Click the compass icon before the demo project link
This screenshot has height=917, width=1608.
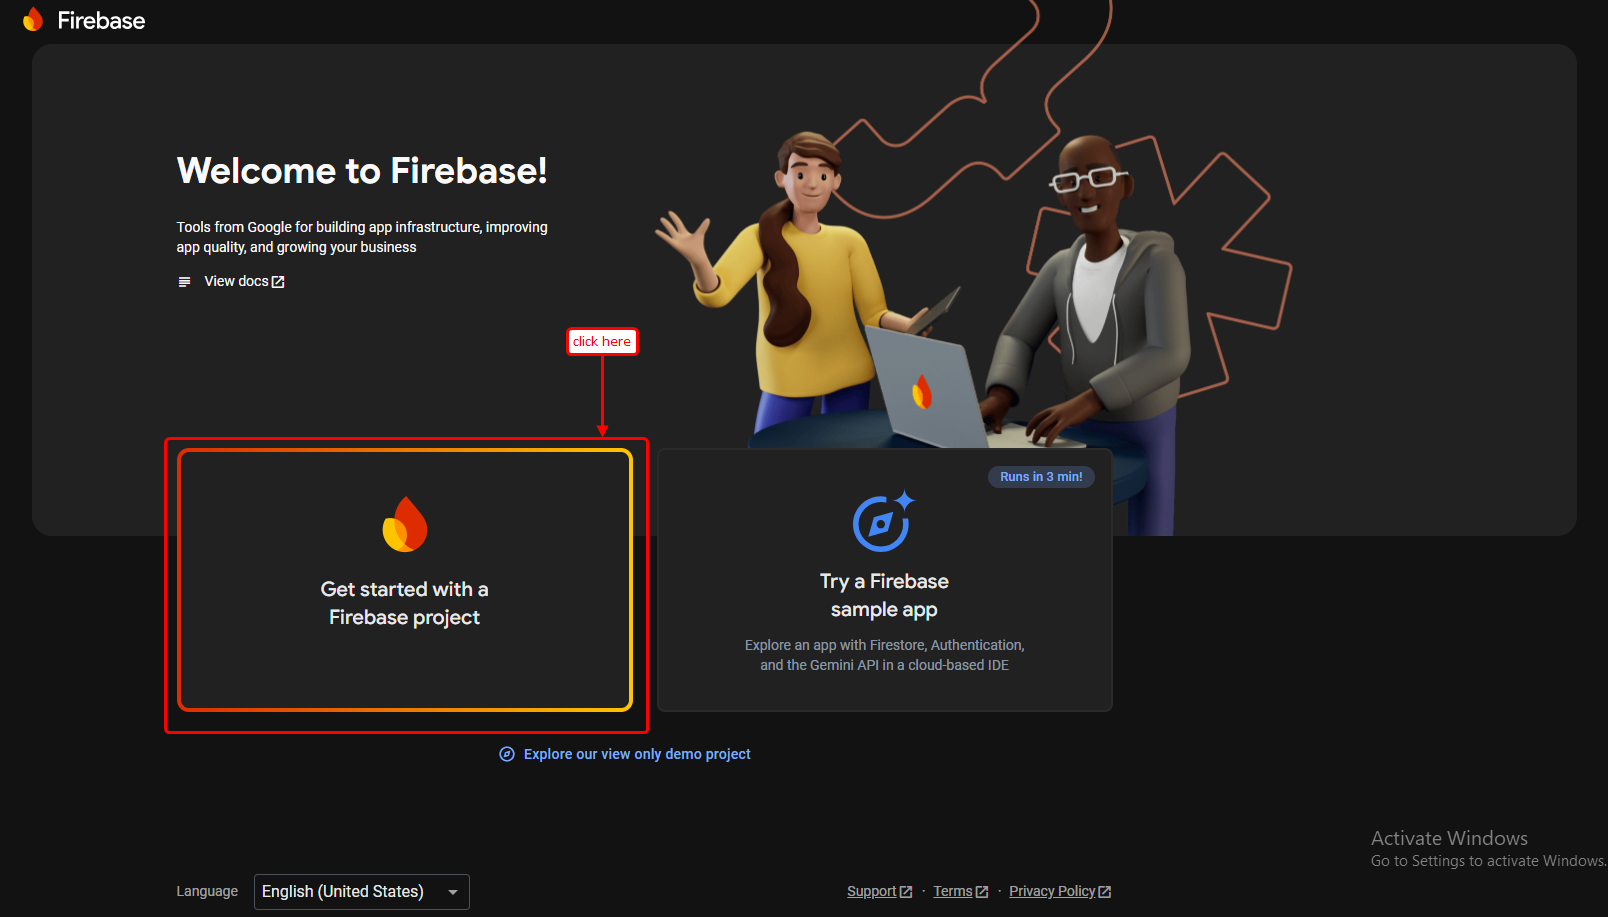point(506,754)
